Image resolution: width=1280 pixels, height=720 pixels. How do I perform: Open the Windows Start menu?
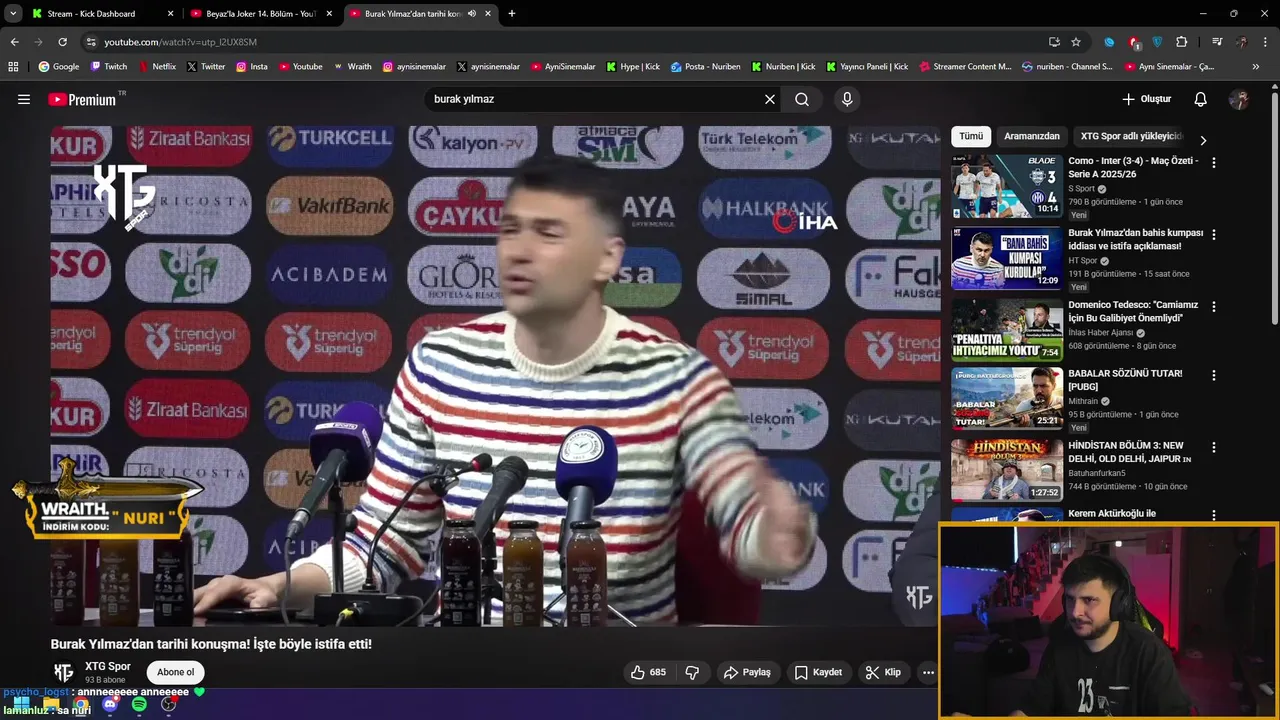point(21,705)
